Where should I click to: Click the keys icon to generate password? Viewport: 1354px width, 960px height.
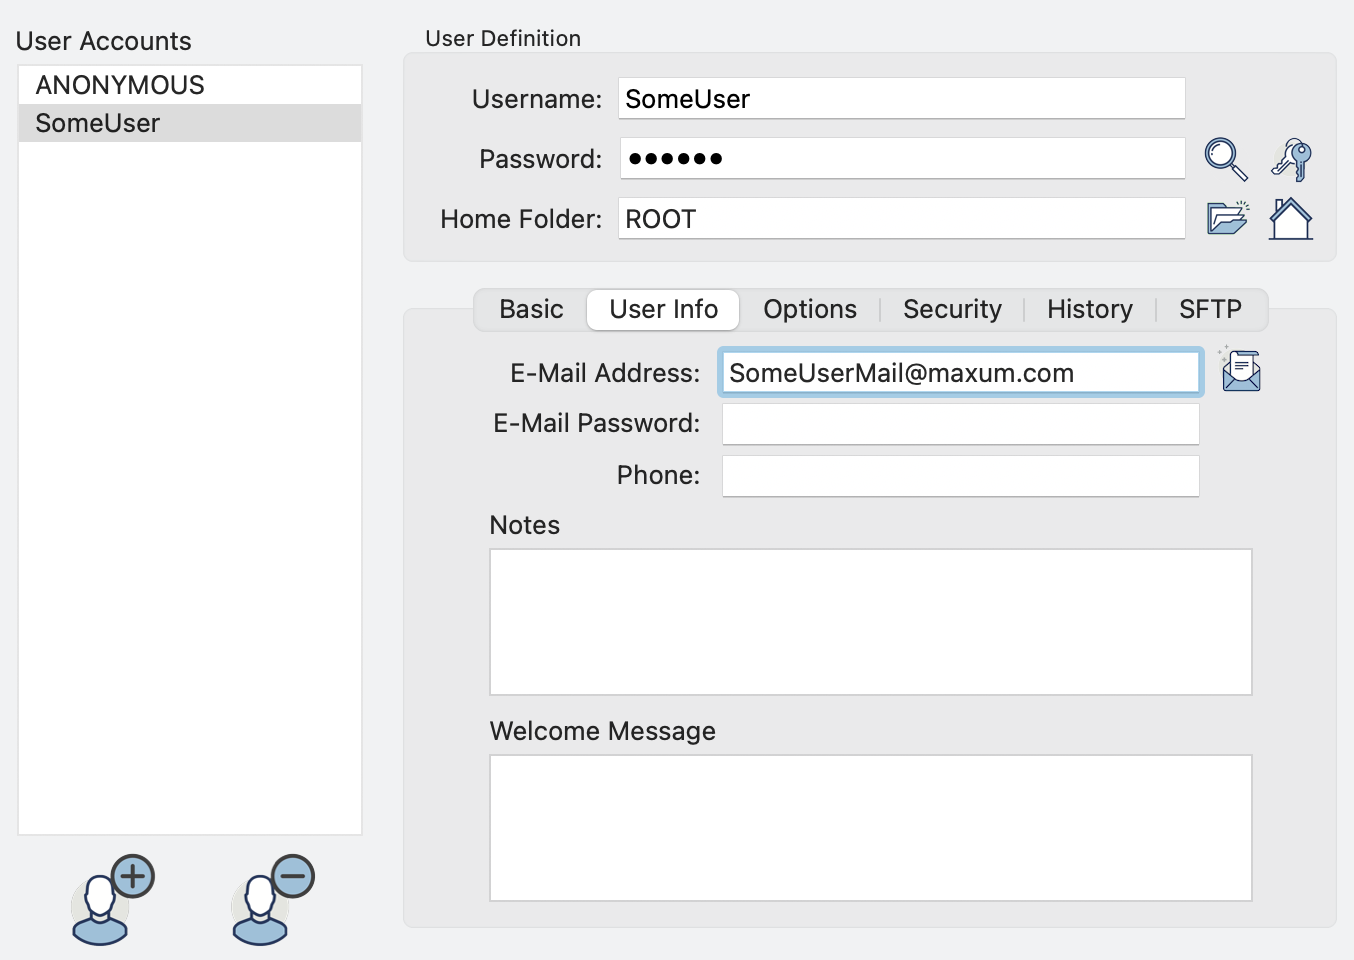point(1291,159)
